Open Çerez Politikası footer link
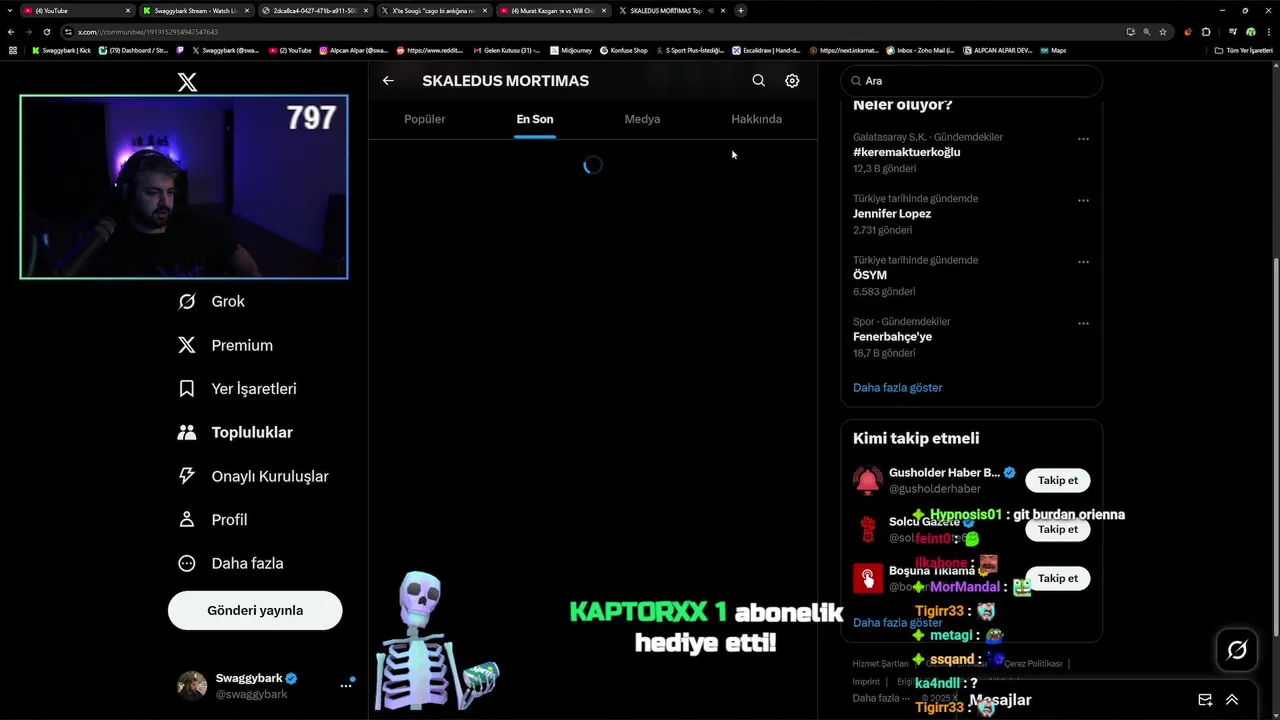This screenshot has height=720, width=1280. 1032,664
